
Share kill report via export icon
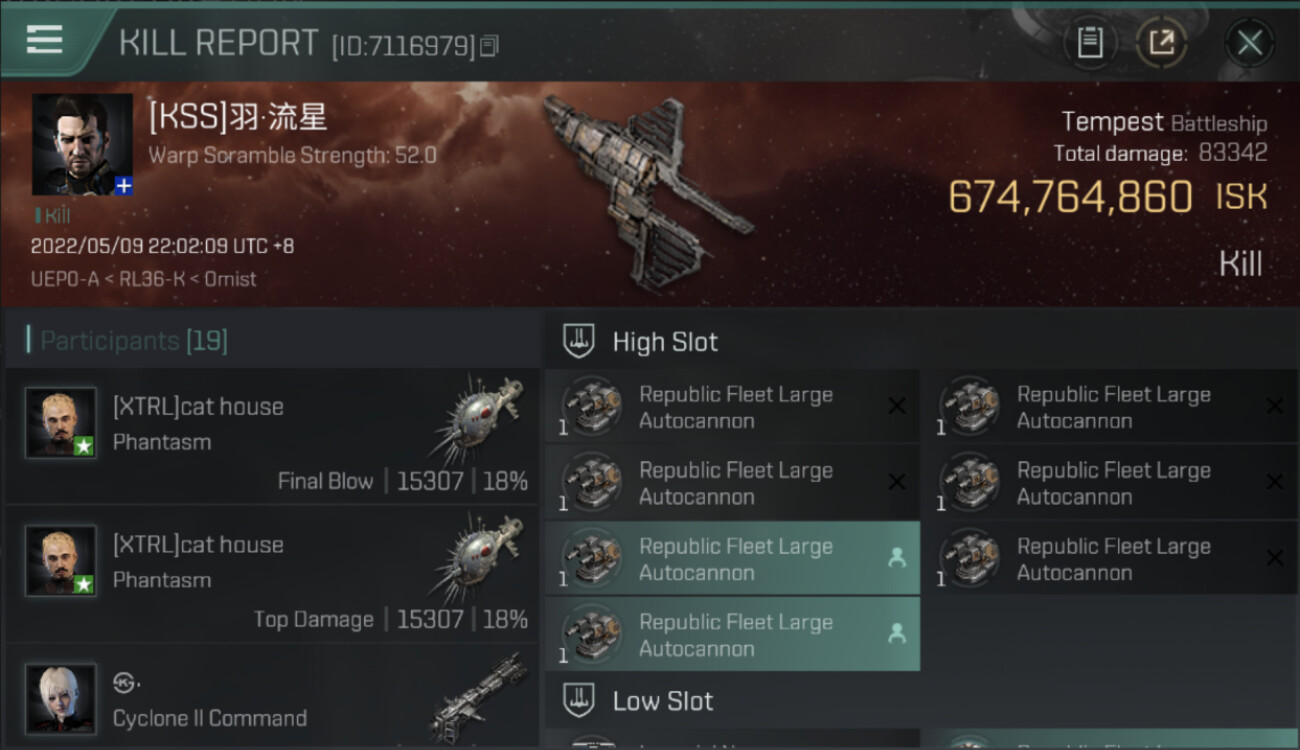pyautogui.click(x=1161, y=43)
